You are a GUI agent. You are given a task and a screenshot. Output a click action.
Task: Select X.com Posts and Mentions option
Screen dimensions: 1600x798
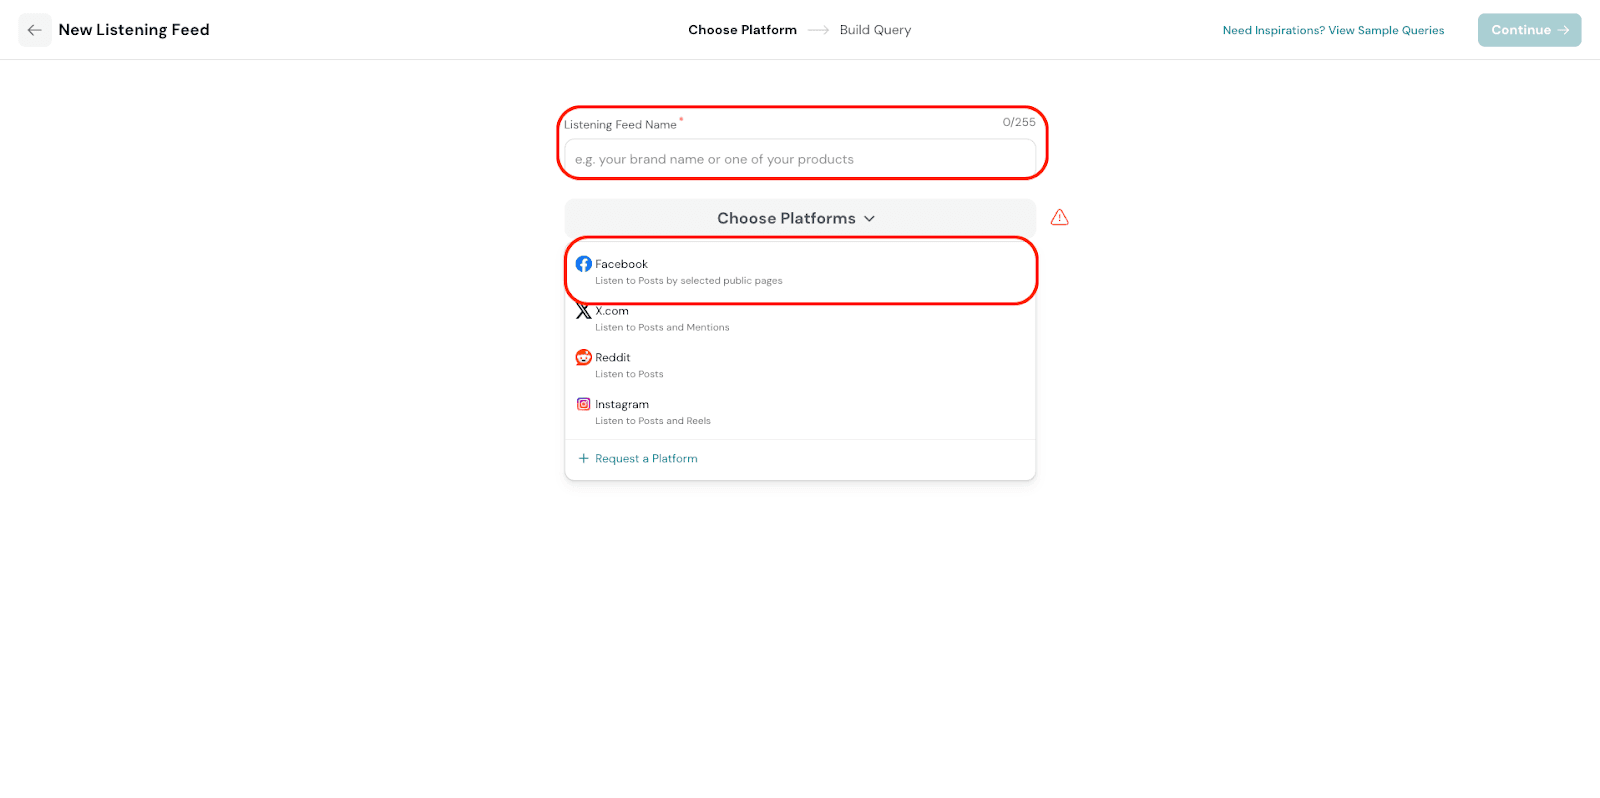[800, 319]
